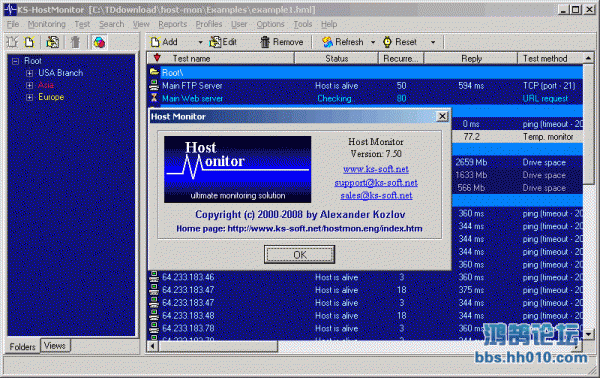
Task: Open the Tools menu
Action: coord(303,24)
